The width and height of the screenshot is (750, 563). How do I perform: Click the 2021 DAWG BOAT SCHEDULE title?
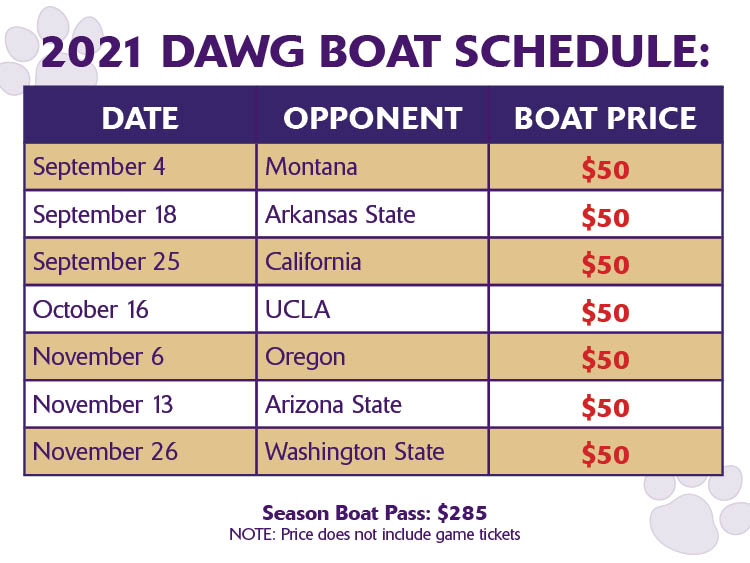[375, 51]
